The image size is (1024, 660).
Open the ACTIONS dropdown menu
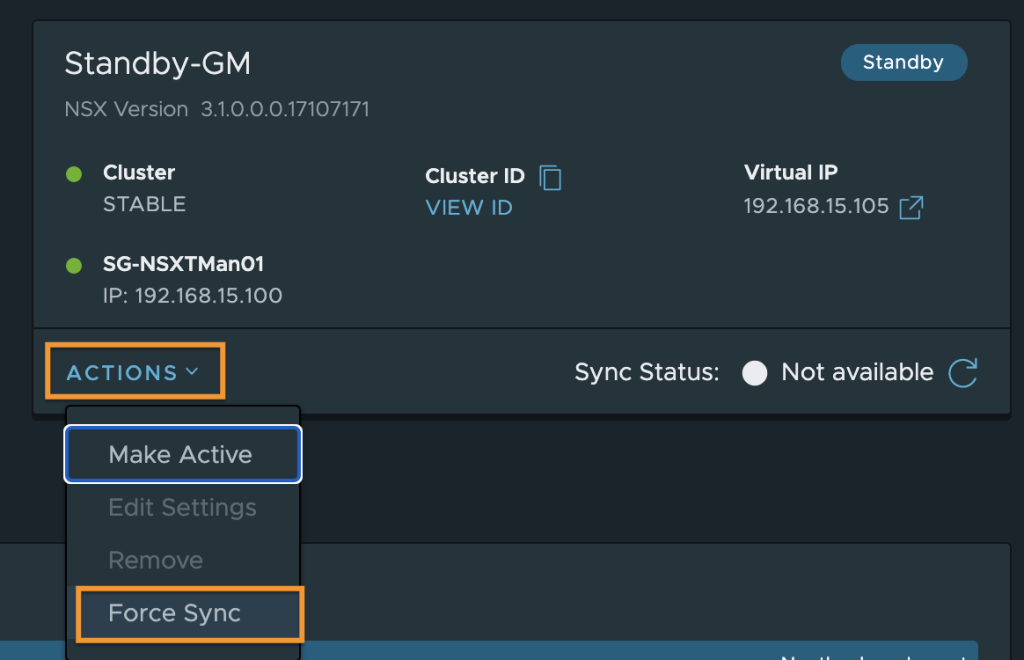click(x=133, y=372)
